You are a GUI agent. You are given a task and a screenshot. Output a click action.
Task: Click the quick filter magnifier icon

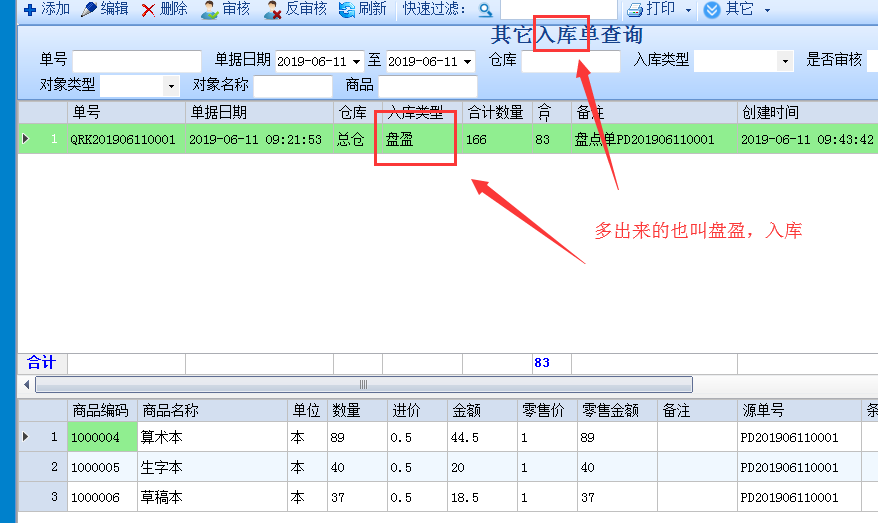point(485,10)
